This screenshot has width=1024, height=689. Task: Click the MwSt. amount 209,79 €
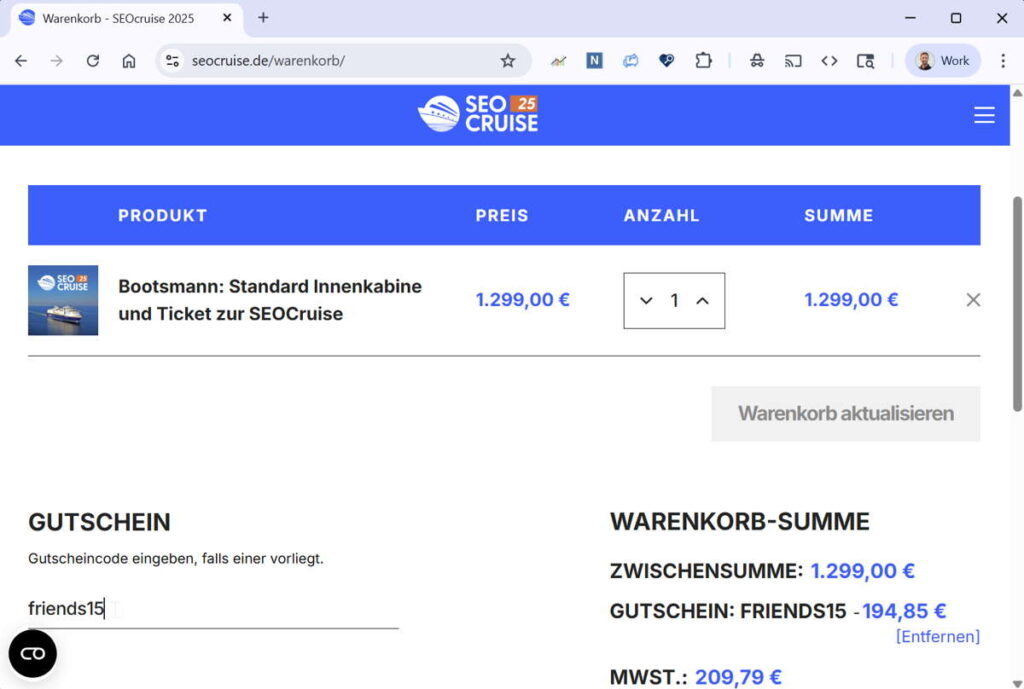[x=738, y=677]
